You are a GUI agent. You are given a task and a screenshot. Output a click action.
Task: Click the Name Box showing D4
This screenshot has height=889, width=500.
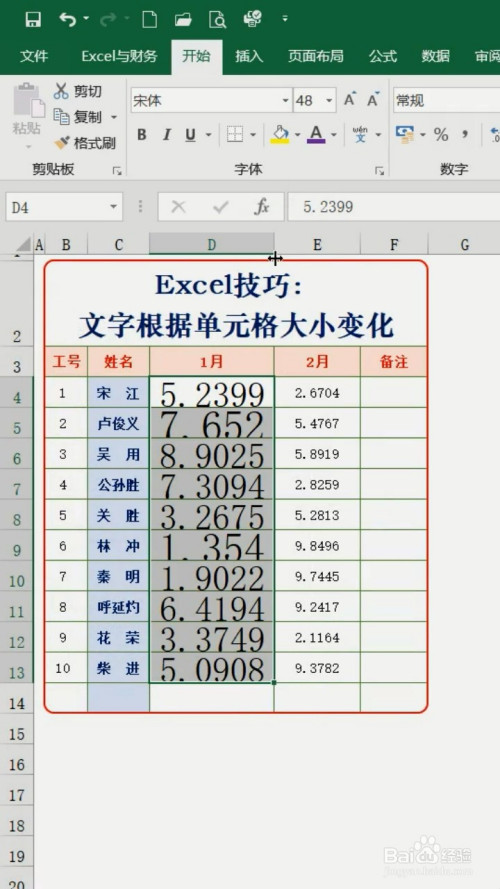57,207
